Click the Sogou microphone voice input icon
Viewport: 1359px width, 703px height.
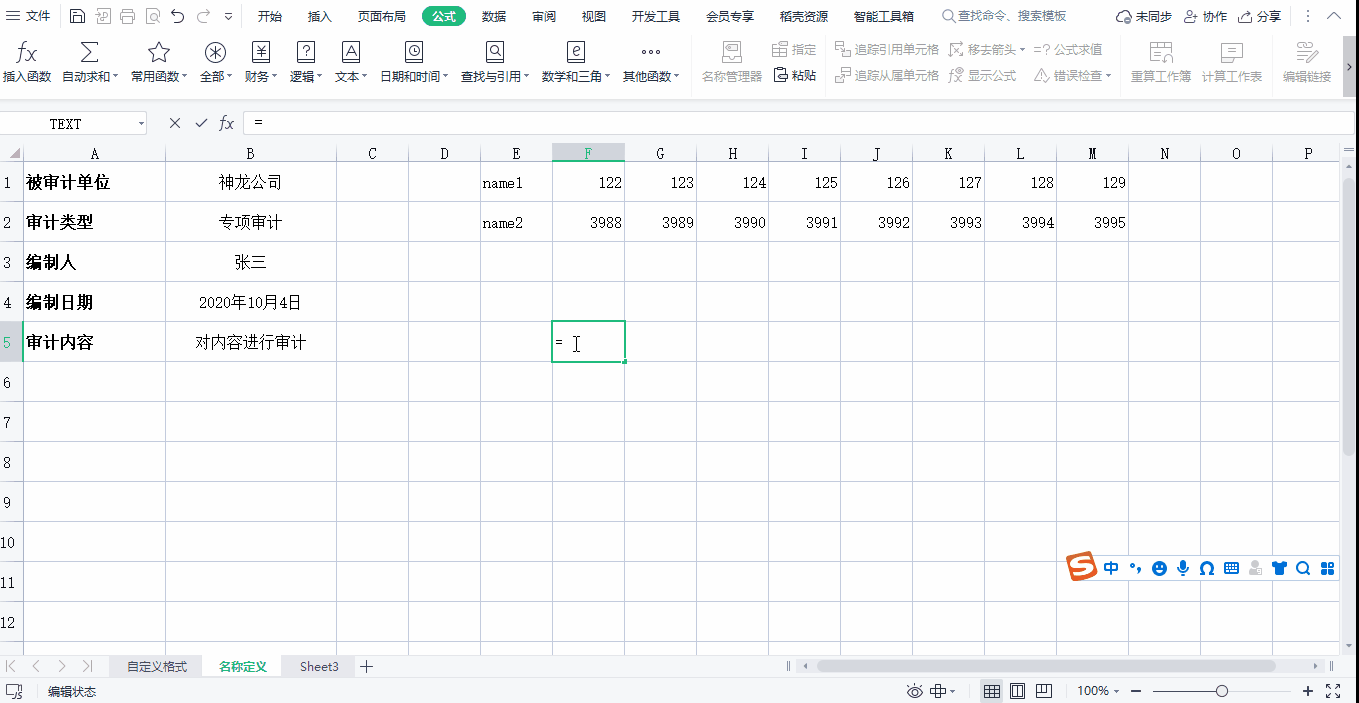(x=1183, y=568)
